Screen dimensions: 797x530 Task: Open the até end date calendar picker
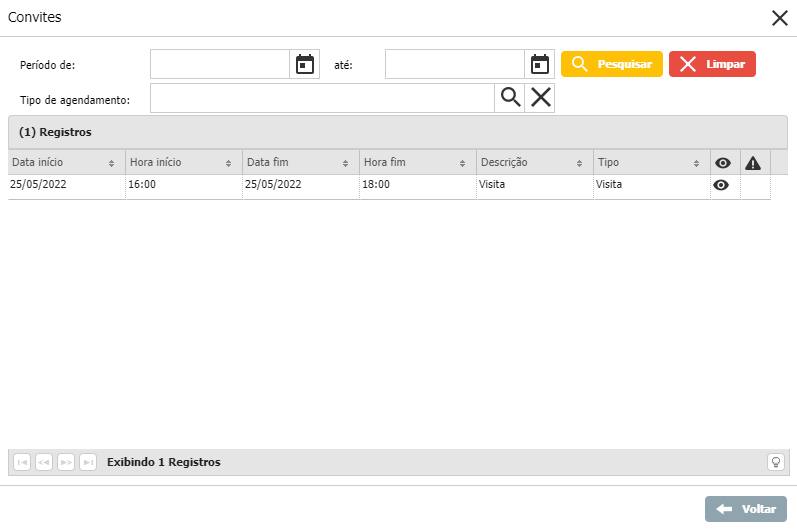tap(540, 64)
